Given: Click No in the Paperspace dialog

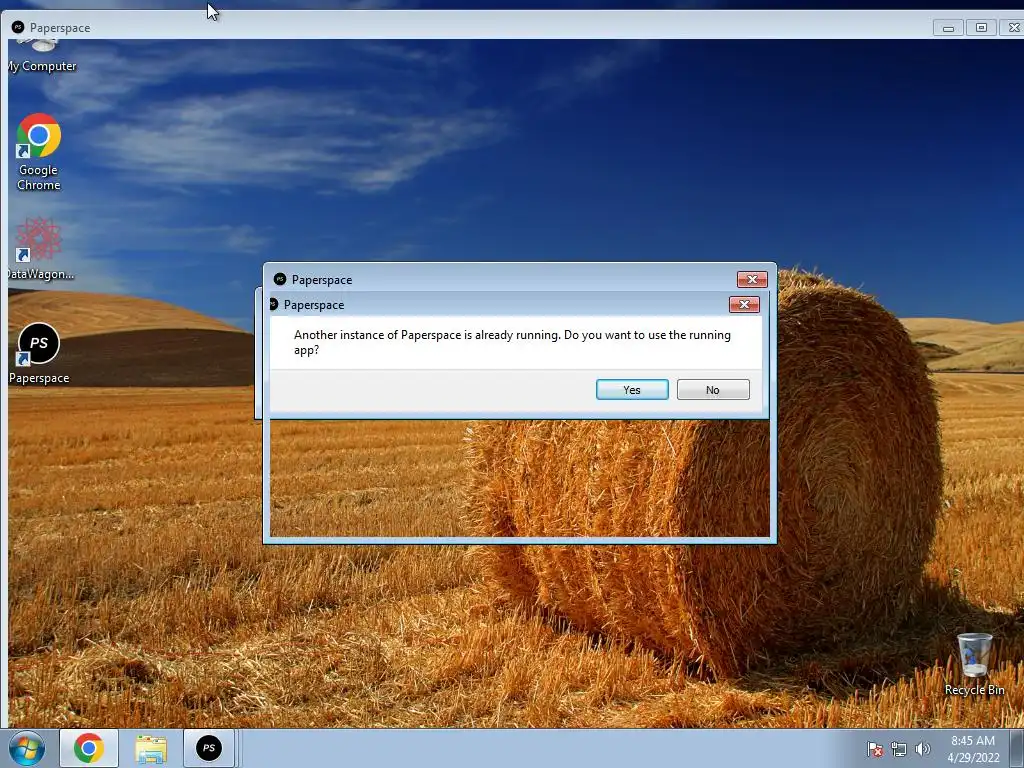Looking at the screenshot, I should click(712, 389).
